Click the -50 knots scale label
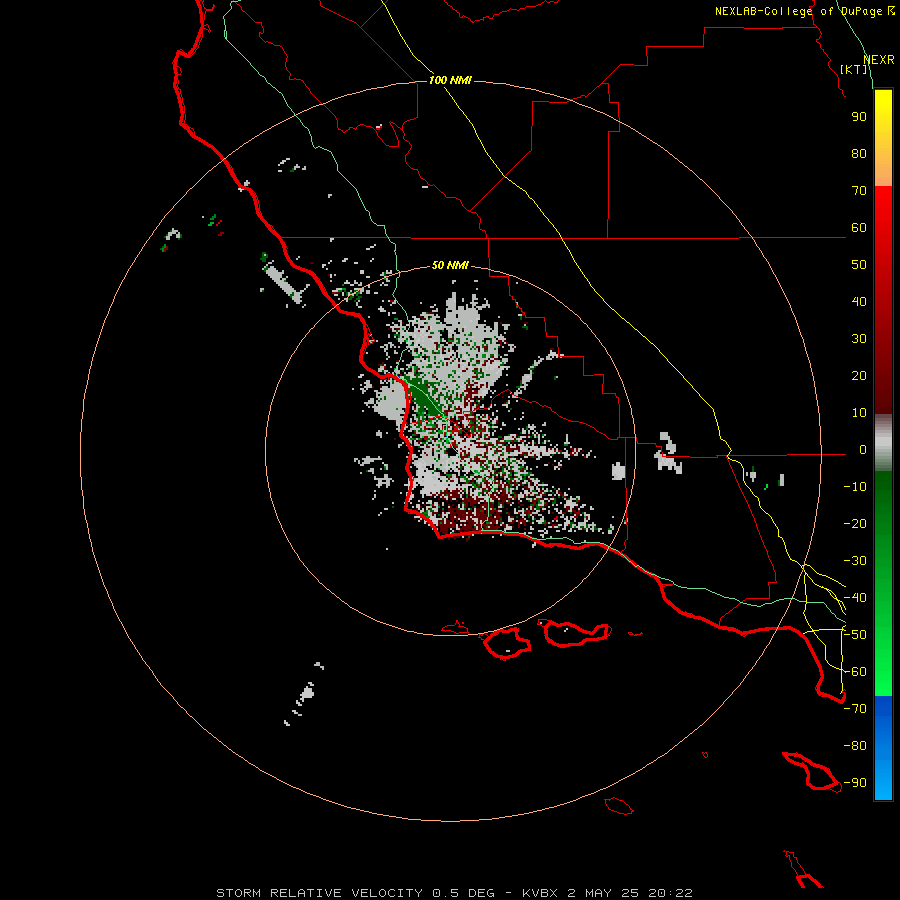 click(x=855, y=635)
